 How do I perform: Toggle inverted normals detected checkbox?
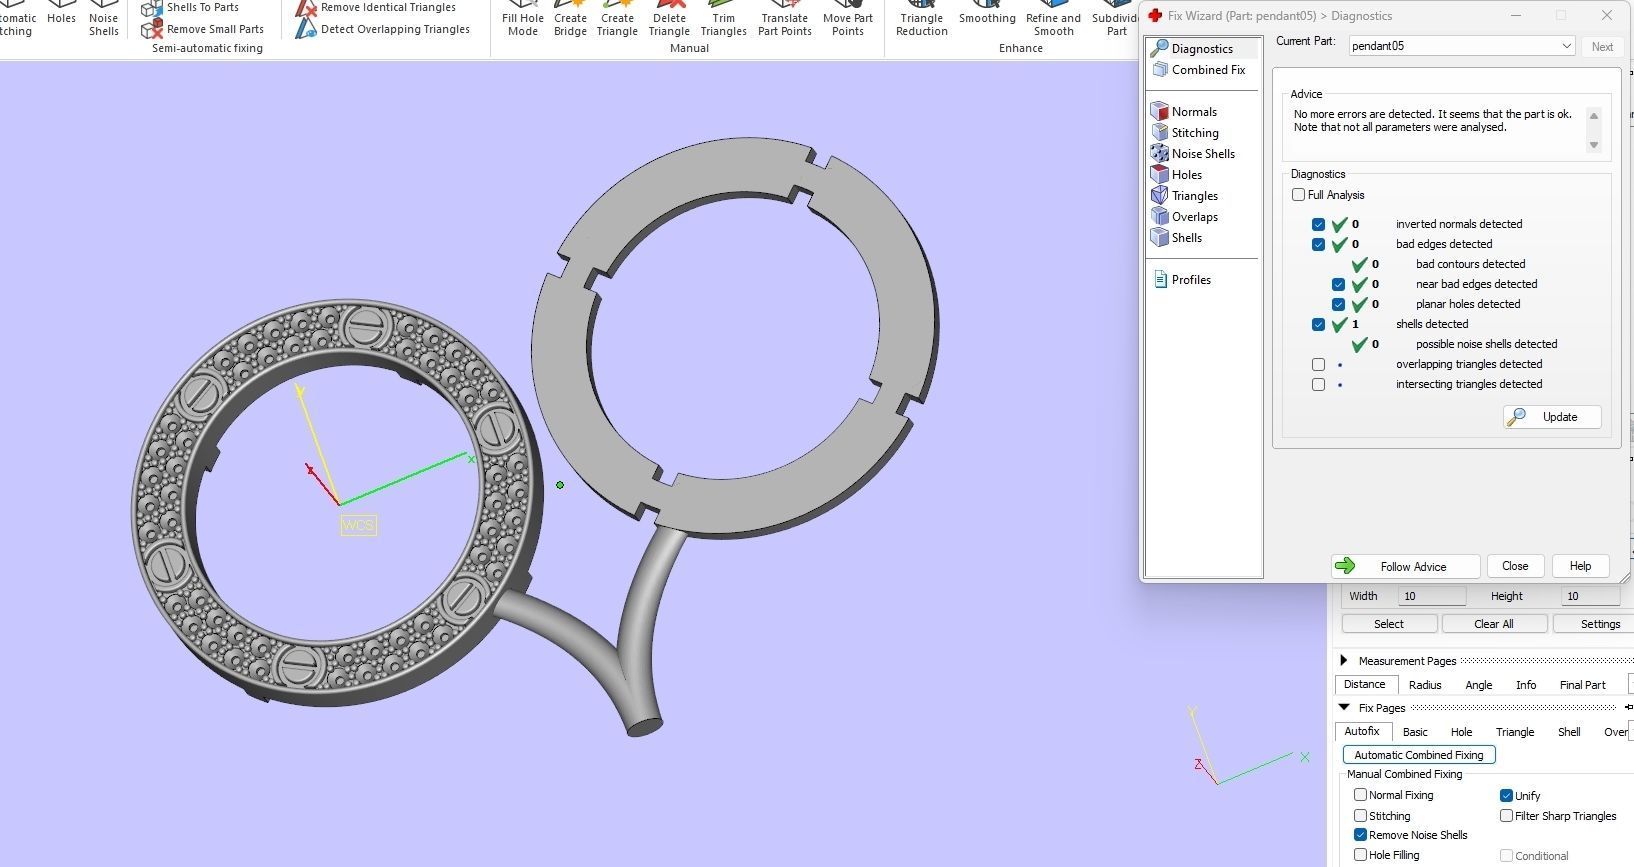click(1318, 224)
